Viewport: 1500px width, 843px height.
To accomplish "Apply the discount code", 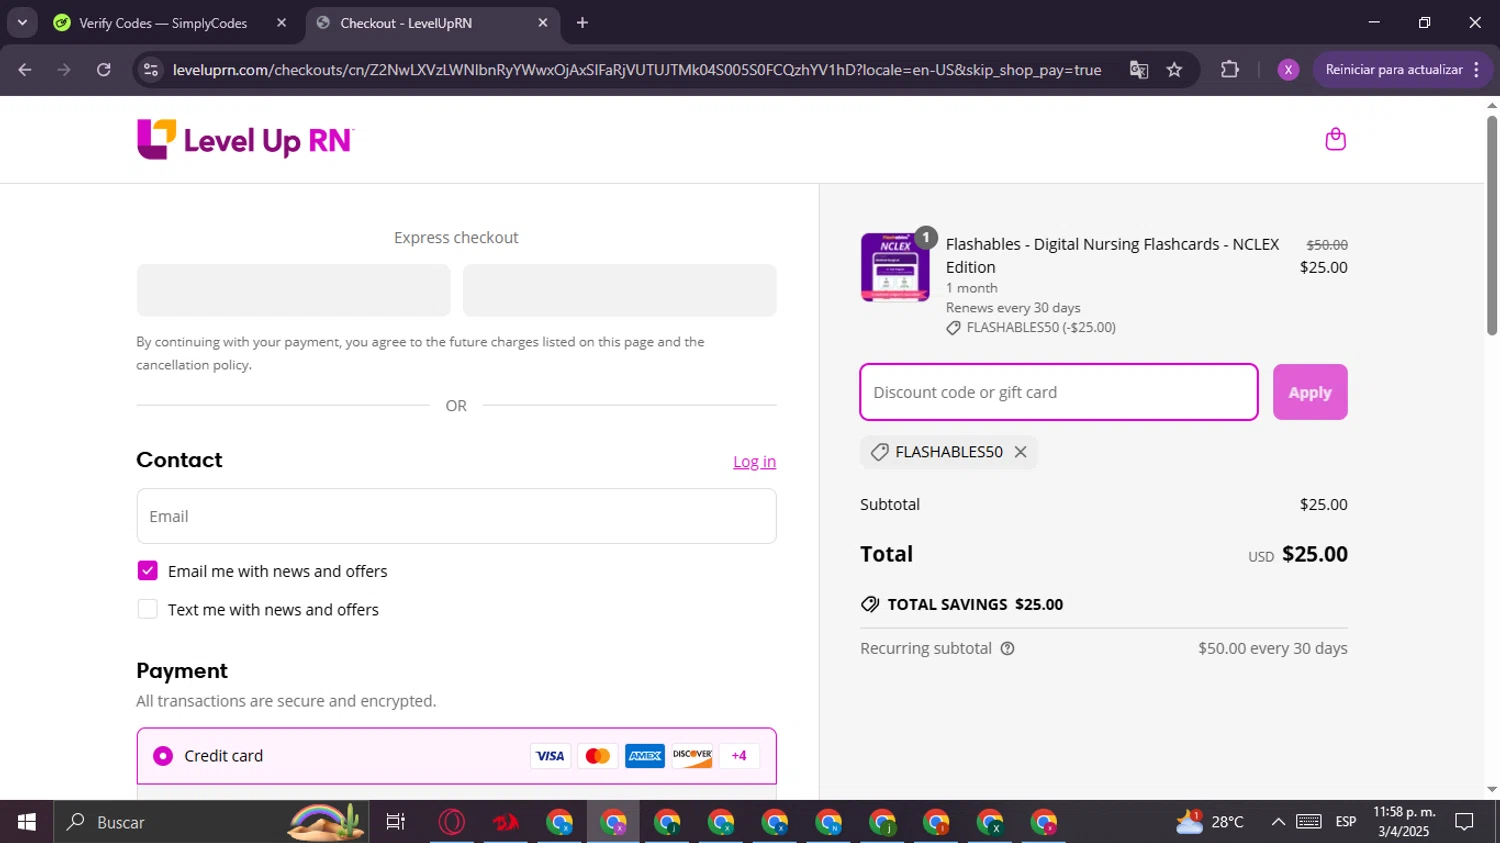I will 1310,392.
